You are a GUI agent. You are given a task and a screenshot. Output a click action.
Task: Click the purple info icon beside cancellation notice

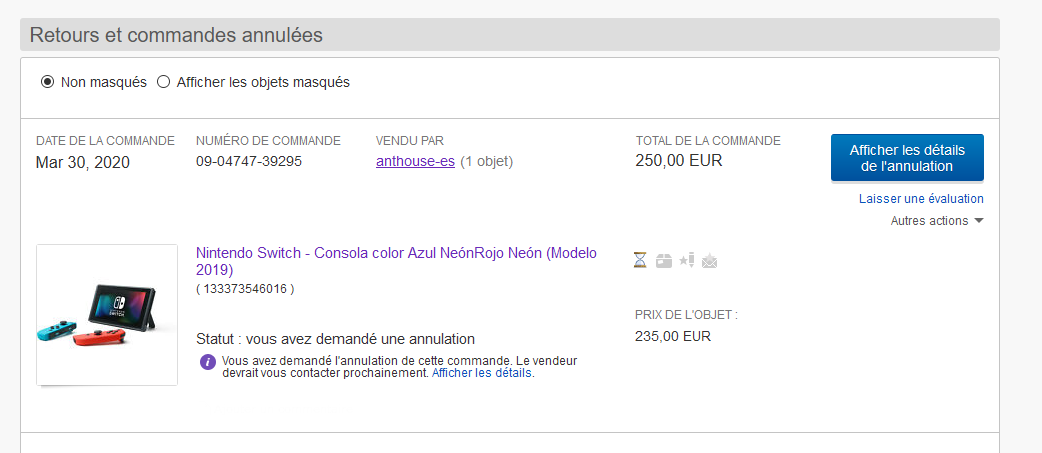point(208,362)
